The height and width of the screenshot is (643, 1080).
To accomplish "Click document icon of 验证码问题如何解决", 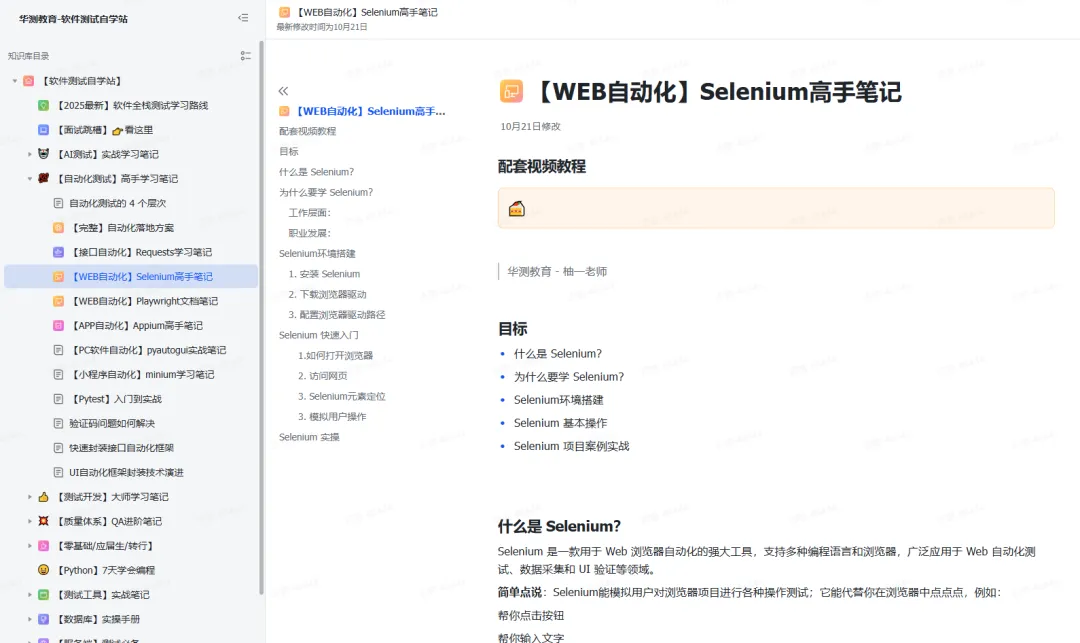I will coord(59,423).
